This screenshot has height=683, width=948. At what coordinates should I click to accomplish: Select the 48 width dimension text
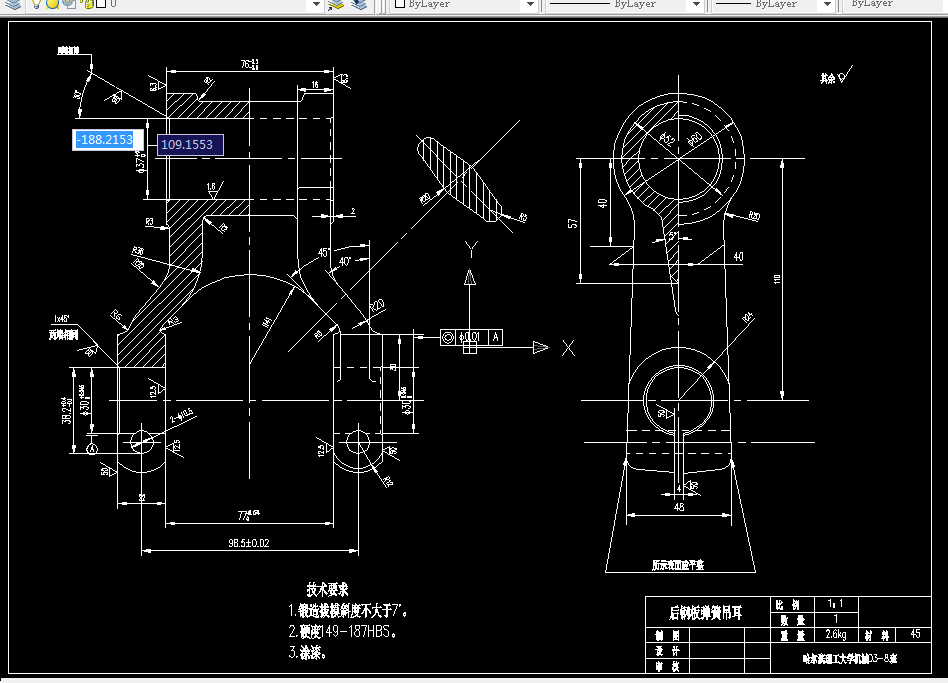678,507
